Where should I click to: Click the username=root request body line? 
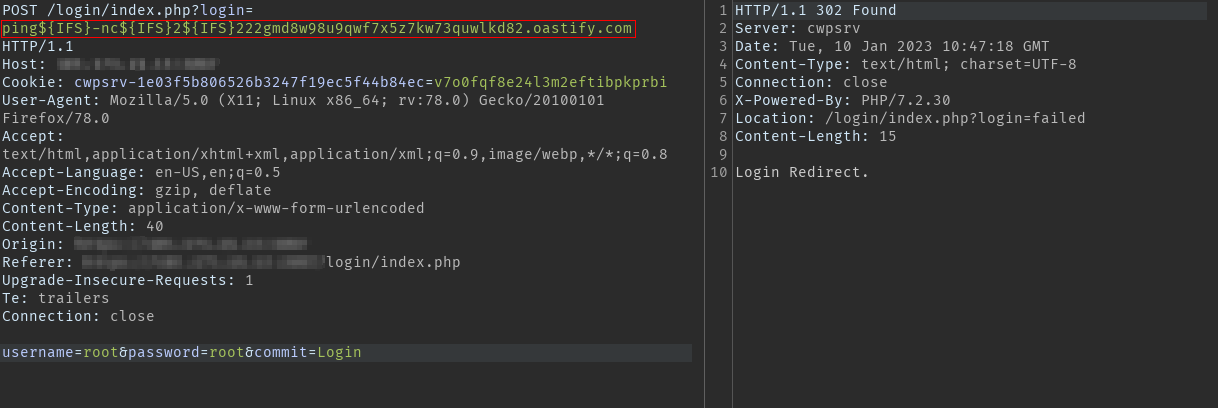pos(181,352)
